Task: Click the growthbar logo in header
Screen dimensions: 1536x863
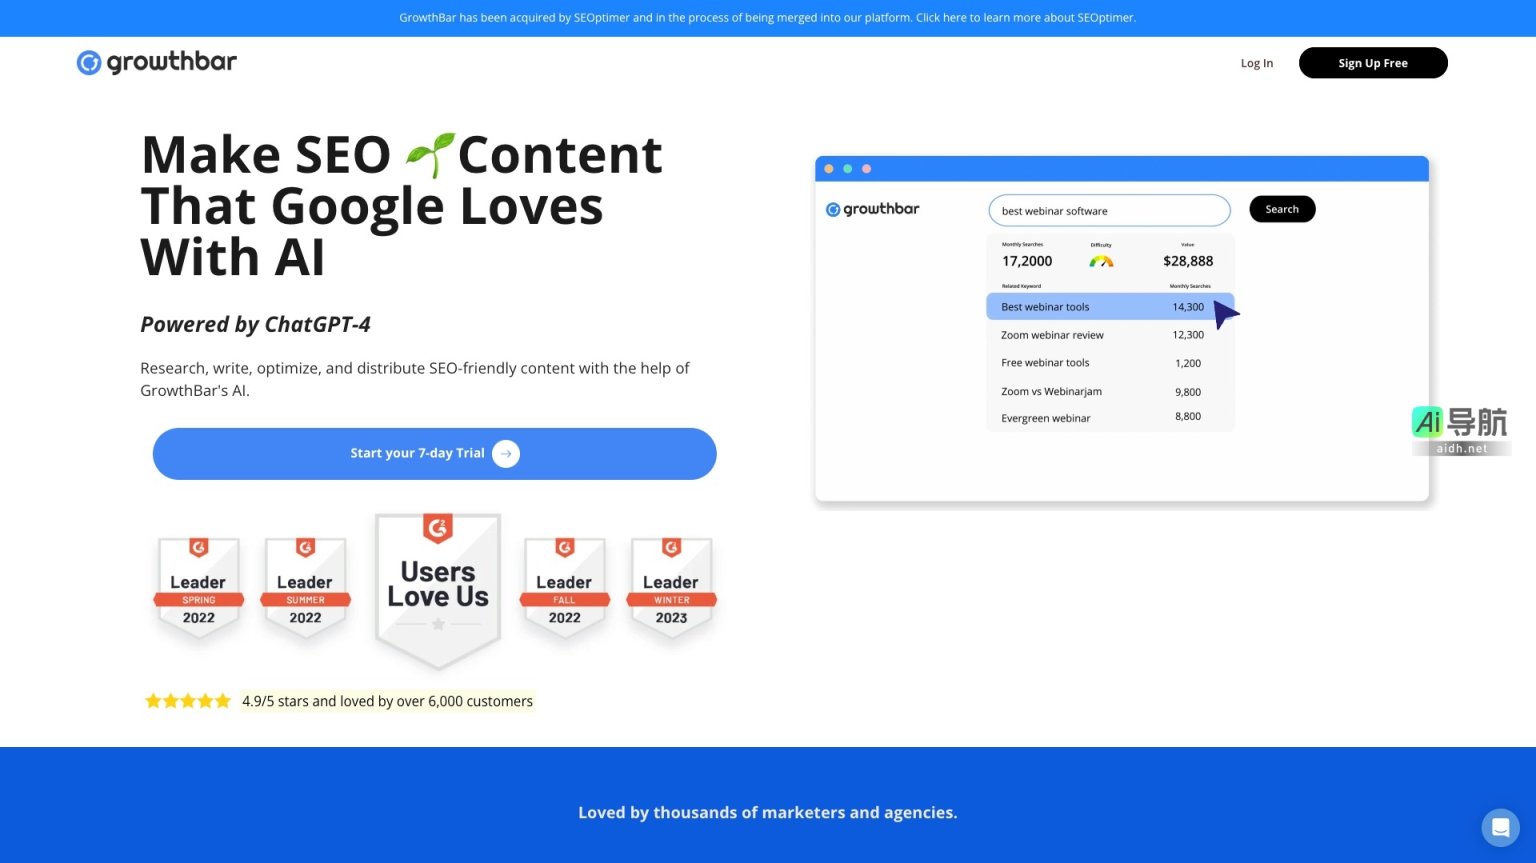Action: click(157, 62)
